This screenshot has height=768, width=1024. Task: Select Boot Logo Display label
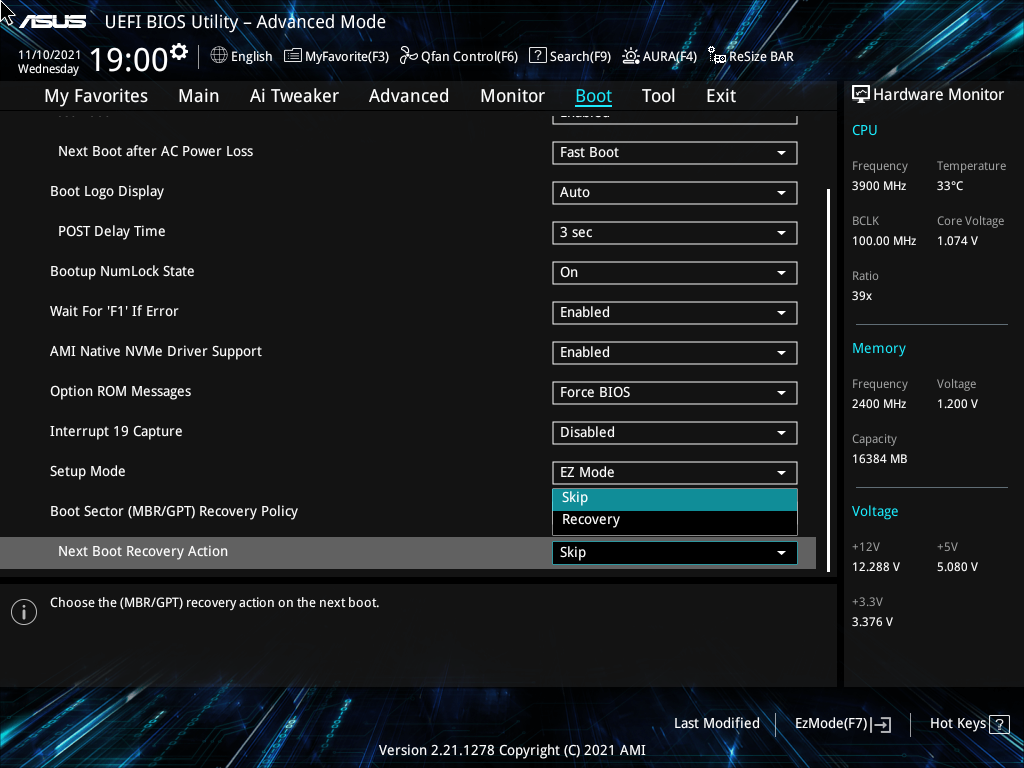tap(107, 192)
